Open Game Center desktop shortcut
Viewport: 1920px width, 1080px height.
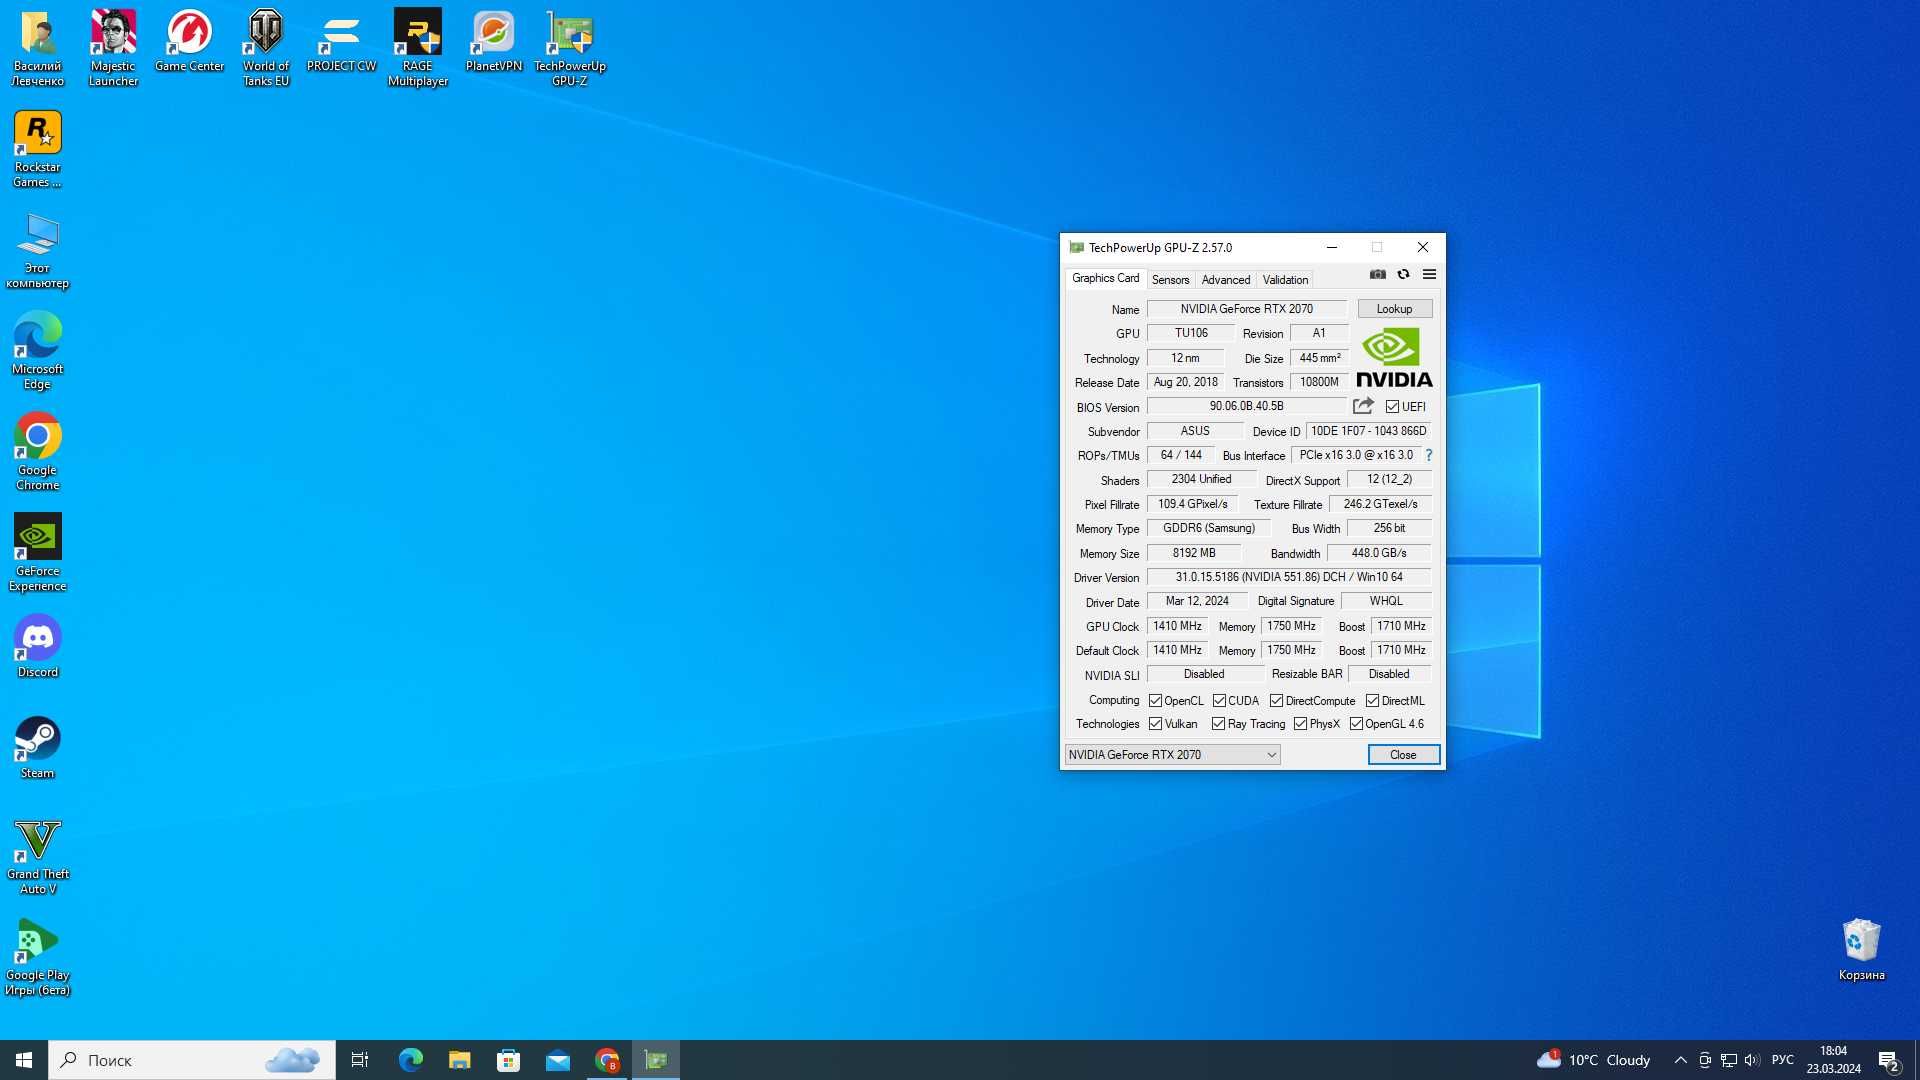coord(189,41)
